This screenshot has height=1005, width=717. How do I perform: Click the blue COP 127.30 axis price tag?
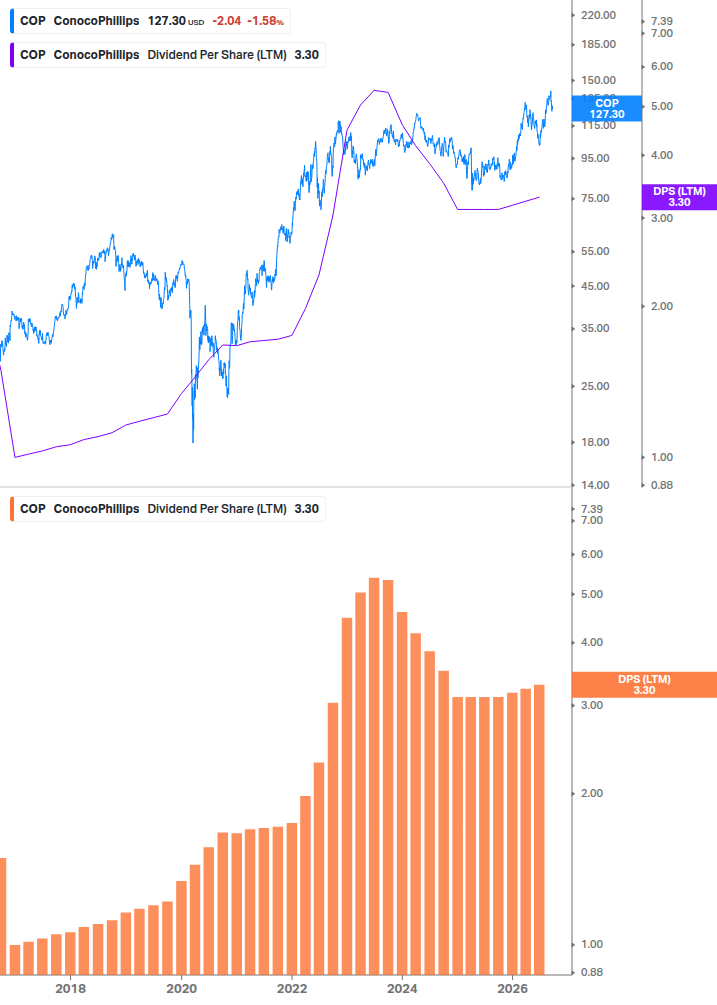click(607, 108)
